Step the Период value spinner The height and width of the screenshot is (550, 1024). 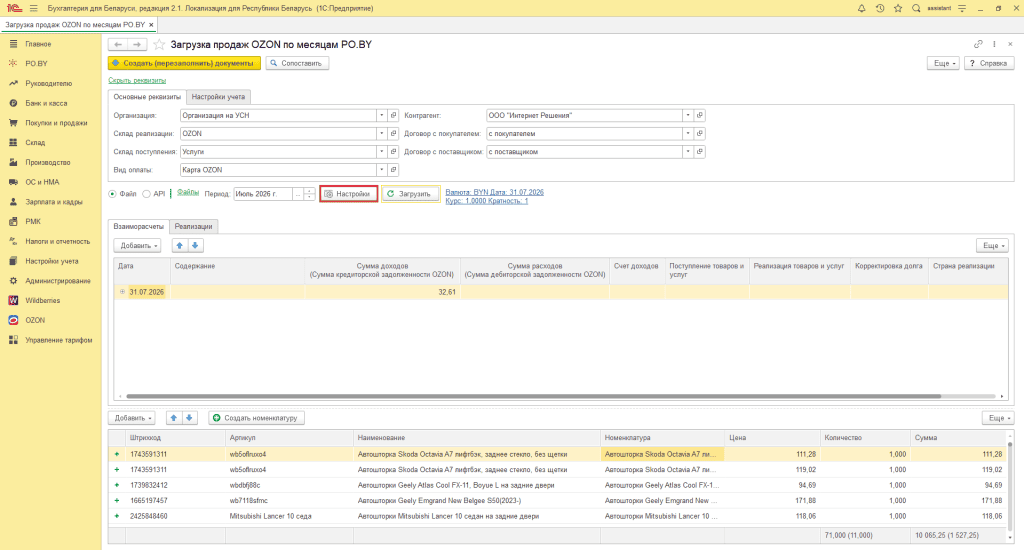[310, 194]
